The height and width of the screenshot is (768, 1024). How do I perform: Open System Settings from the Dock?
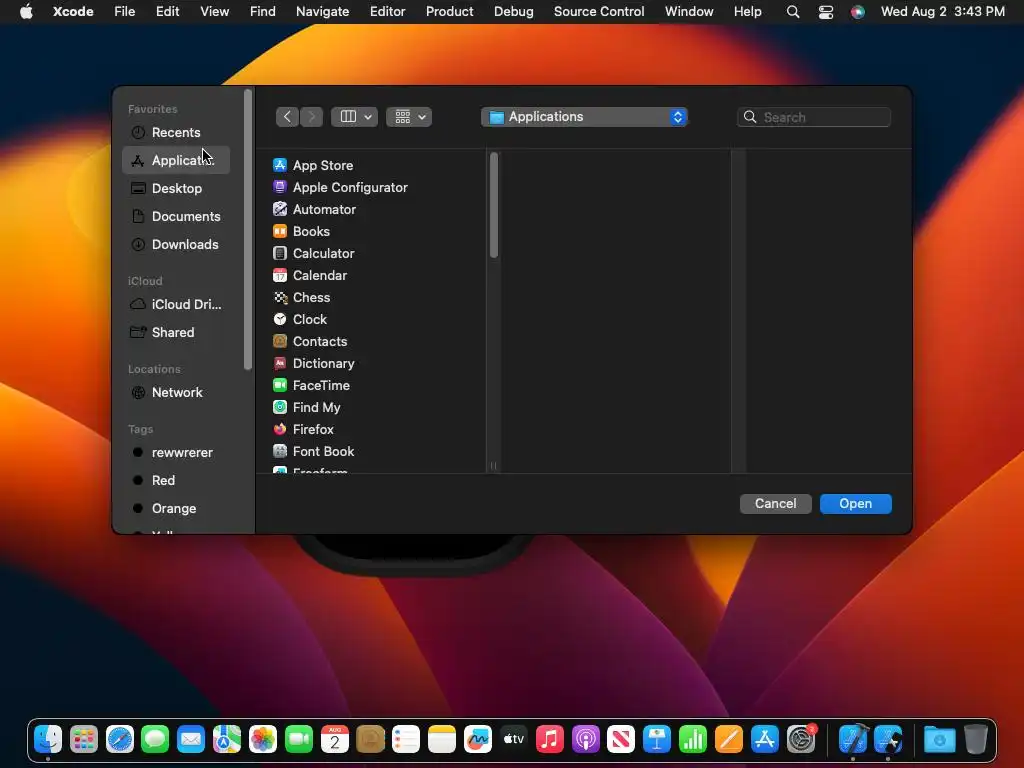[x=801, y=739]
